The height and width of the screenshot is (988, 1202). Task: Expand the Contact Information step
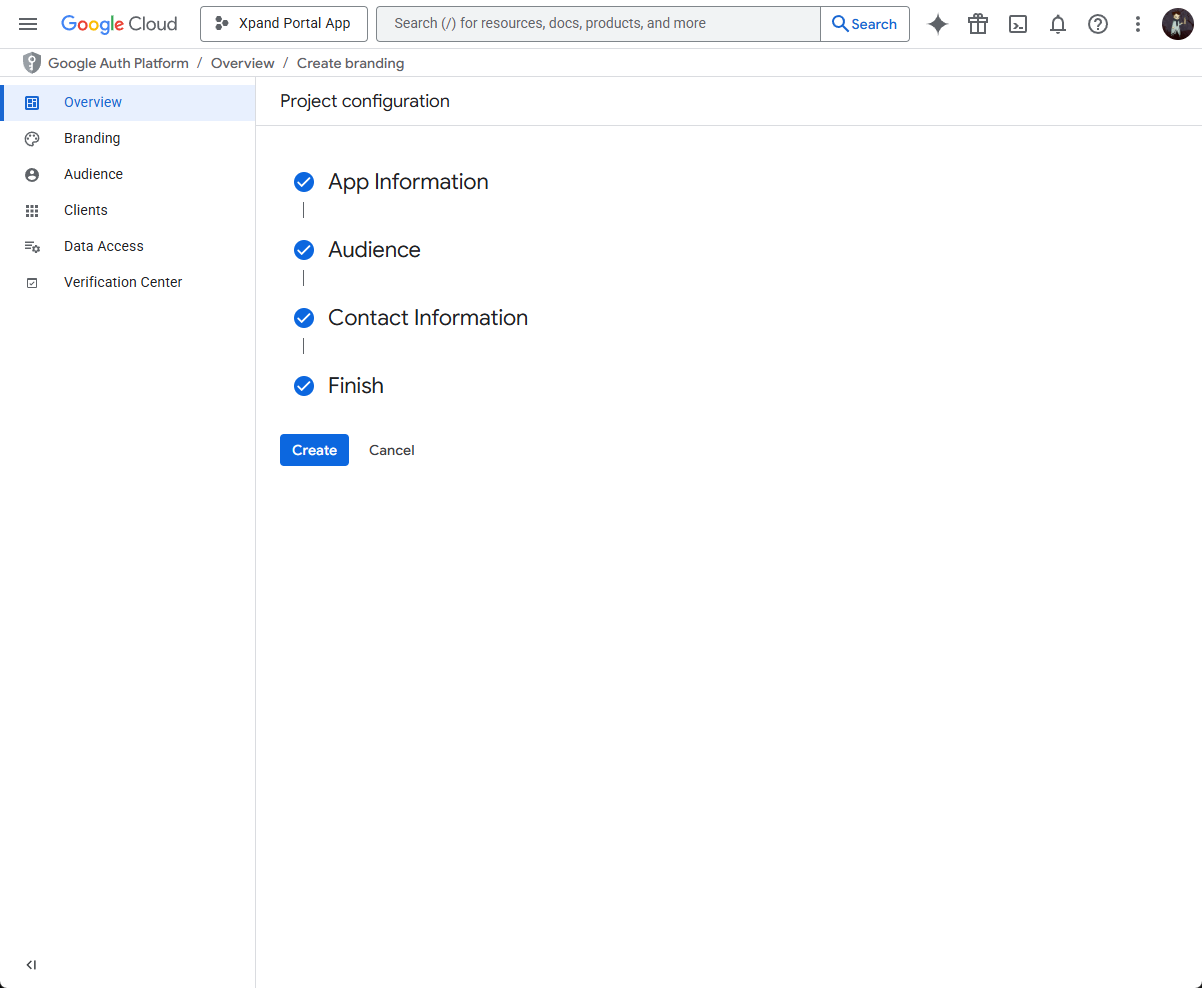click(x=427, y=318)
